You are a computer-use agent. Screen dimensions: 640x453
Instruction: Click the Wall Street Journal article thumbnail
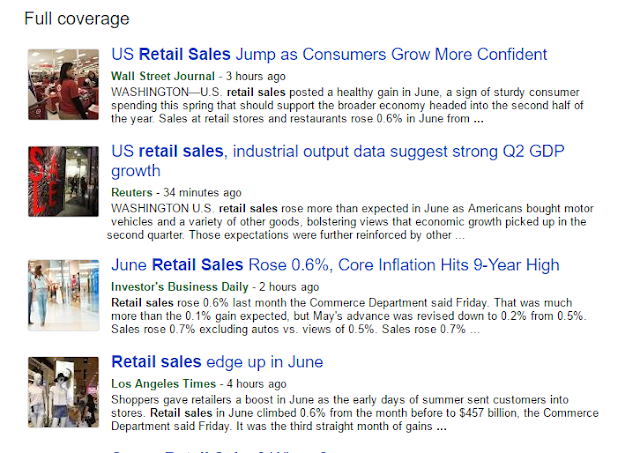point(63,83)
